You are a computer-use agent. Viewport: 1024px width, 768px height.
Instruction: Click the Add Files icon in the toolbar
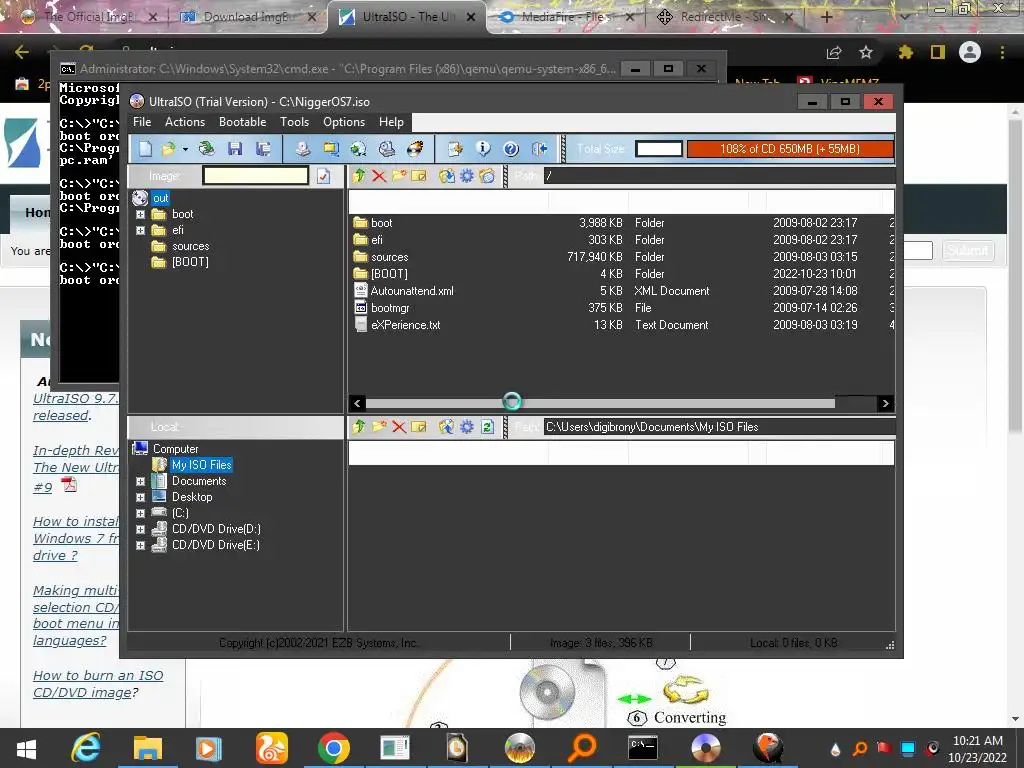(x=455, y=149)
